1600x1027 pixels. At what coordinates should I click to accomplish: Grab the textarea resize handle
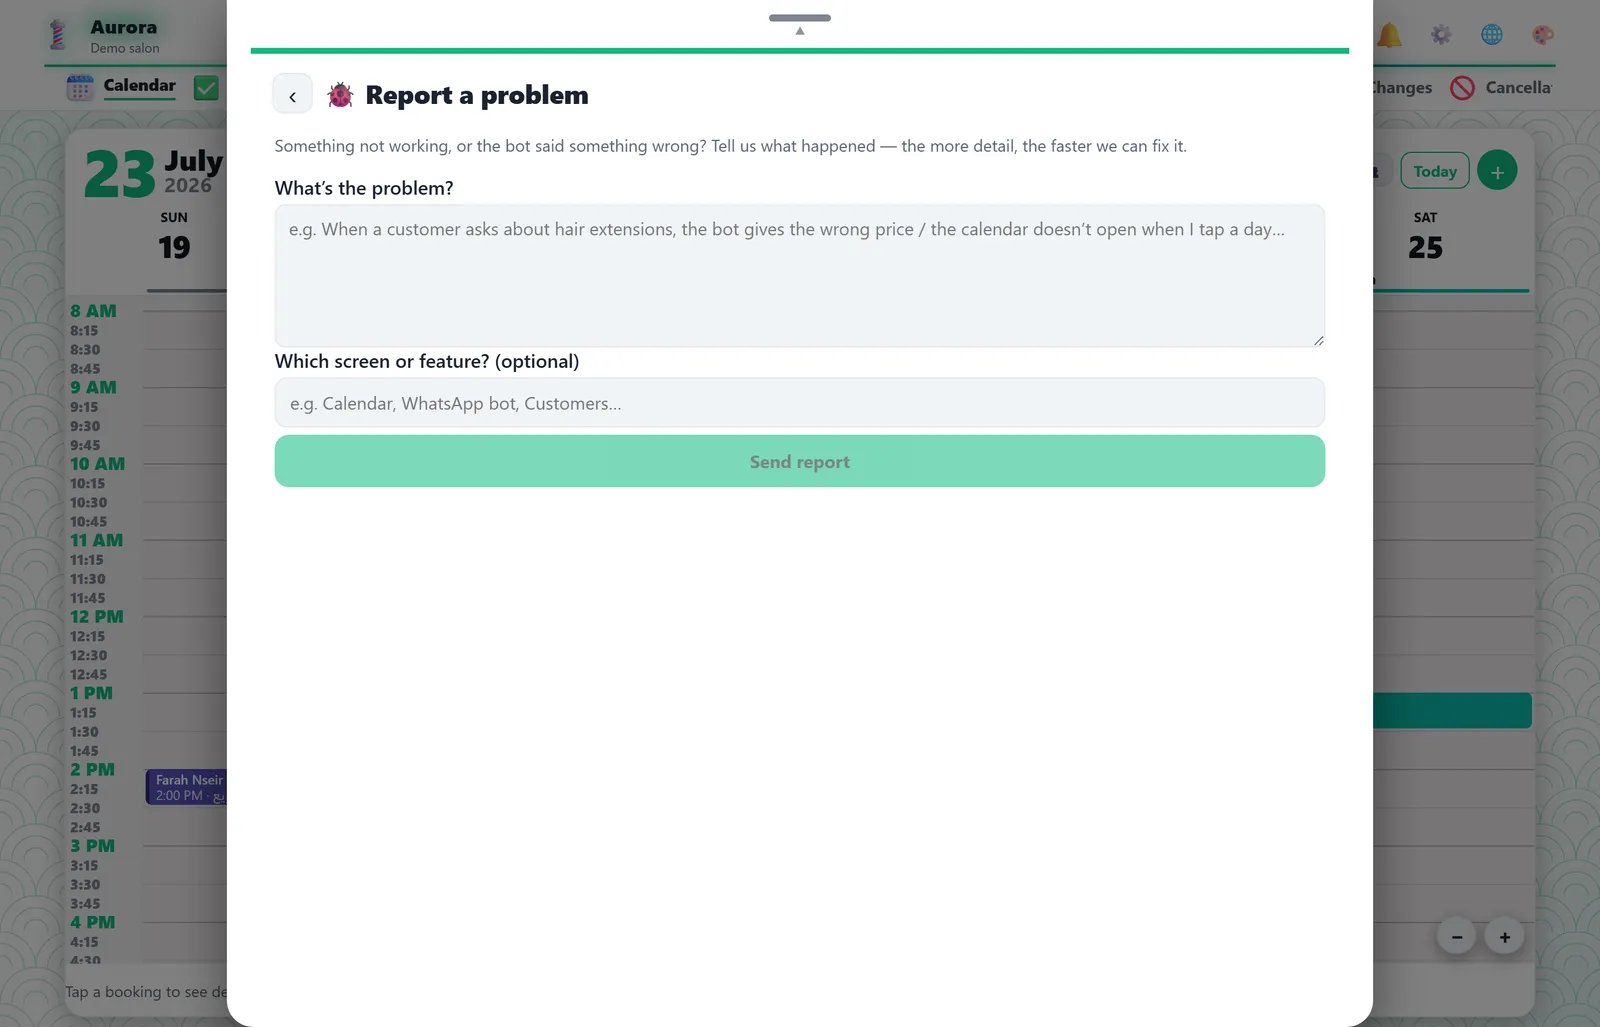click(x=1318, y=340)
